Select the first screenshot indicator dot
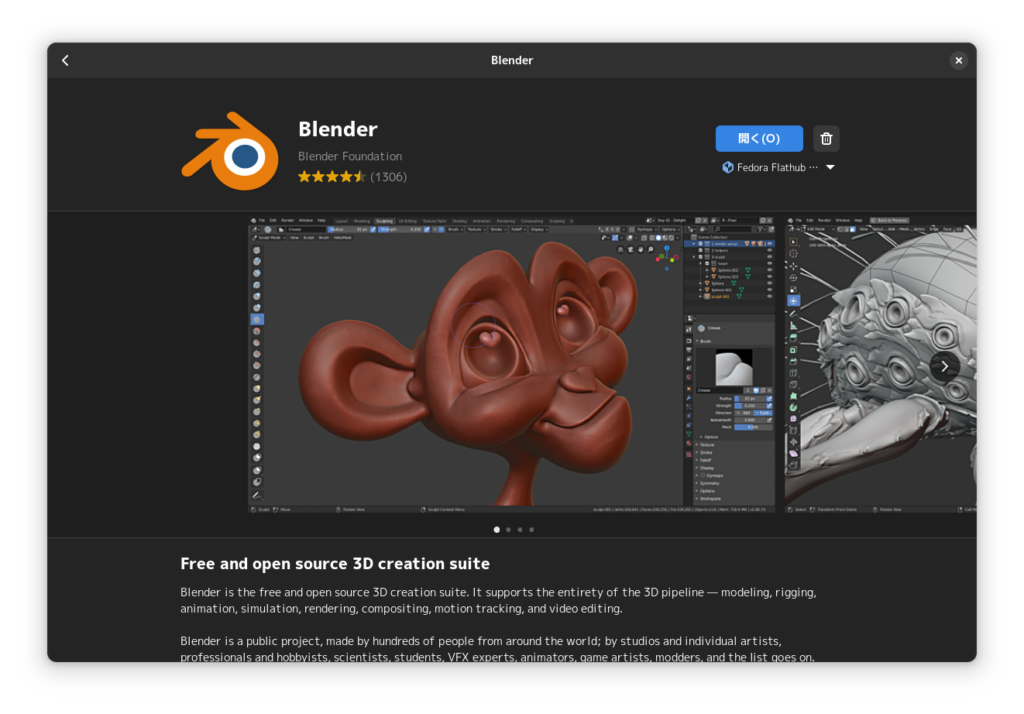 pyautogui.click(x=497, y=530)
